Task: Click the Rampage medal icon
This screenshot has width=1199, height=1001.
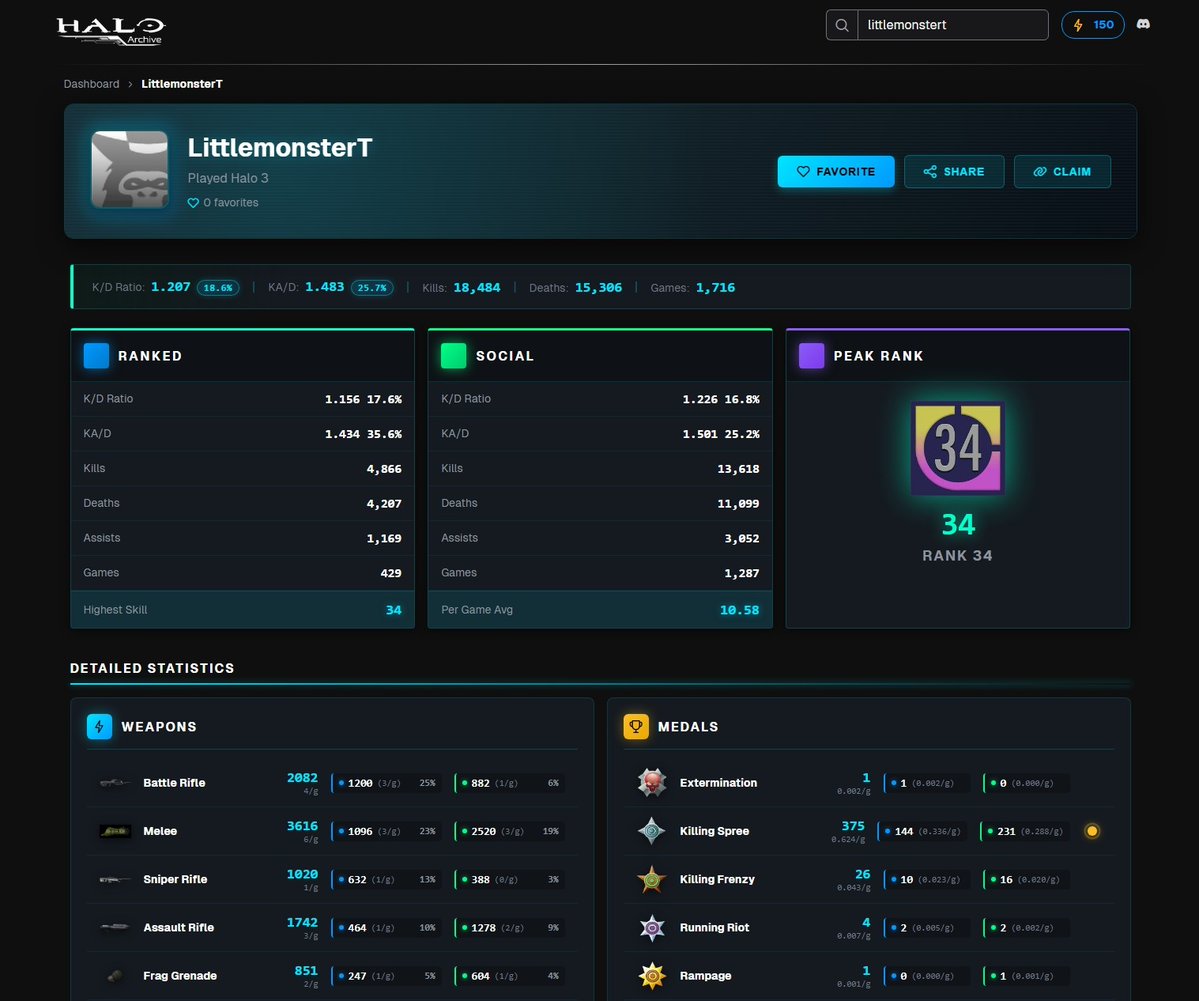Action: 651,976
